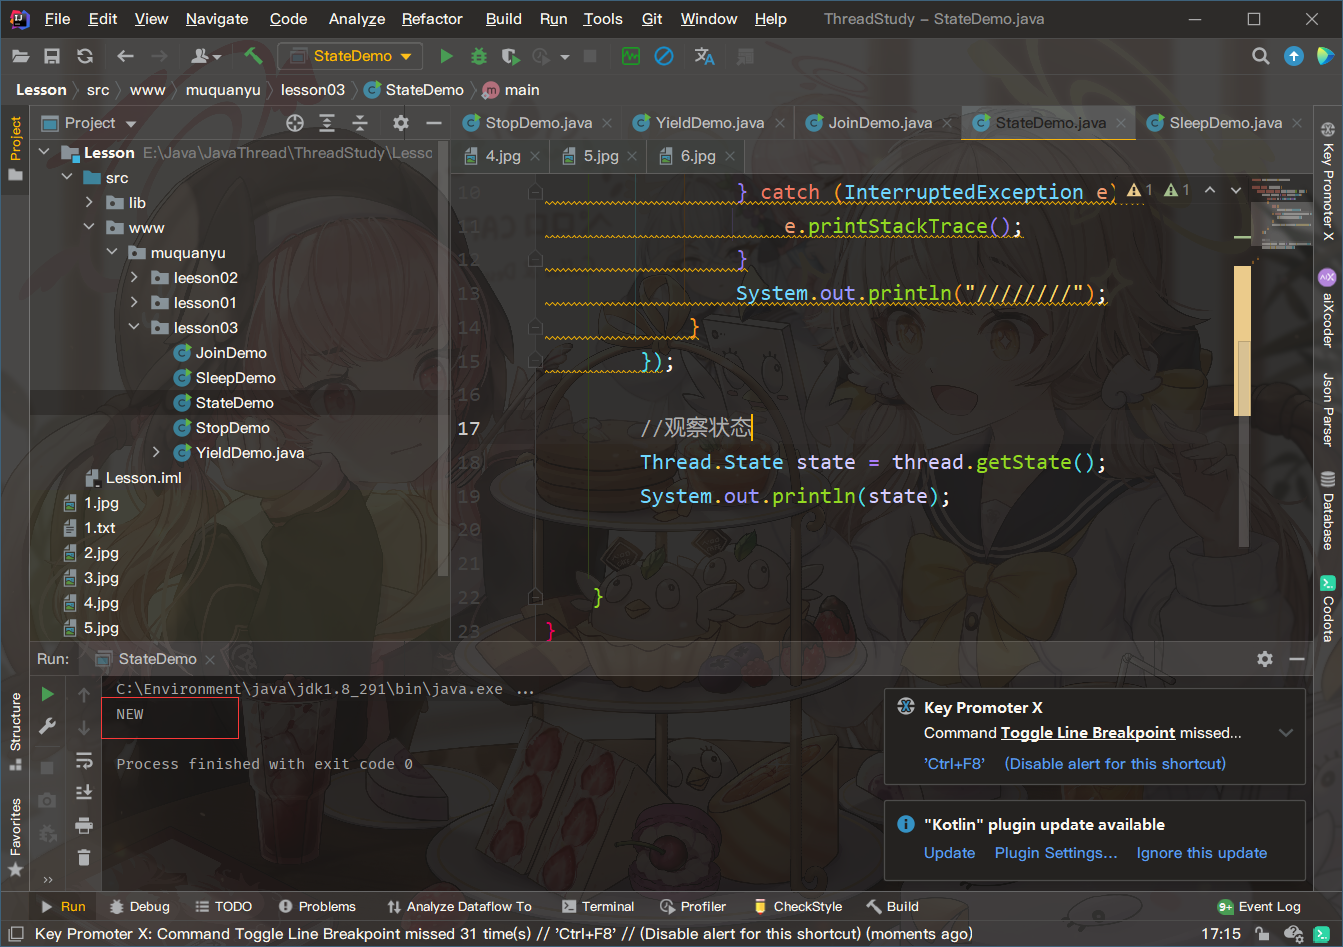Open the Analyze menu
The width and height of the screenshot is (1343, 947).
click(357, 19)
